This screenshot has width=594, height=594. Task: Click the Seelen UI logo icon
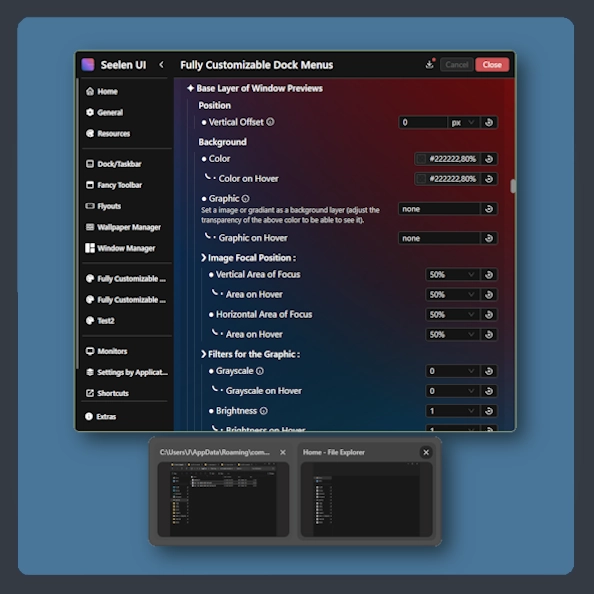point(88,65)
